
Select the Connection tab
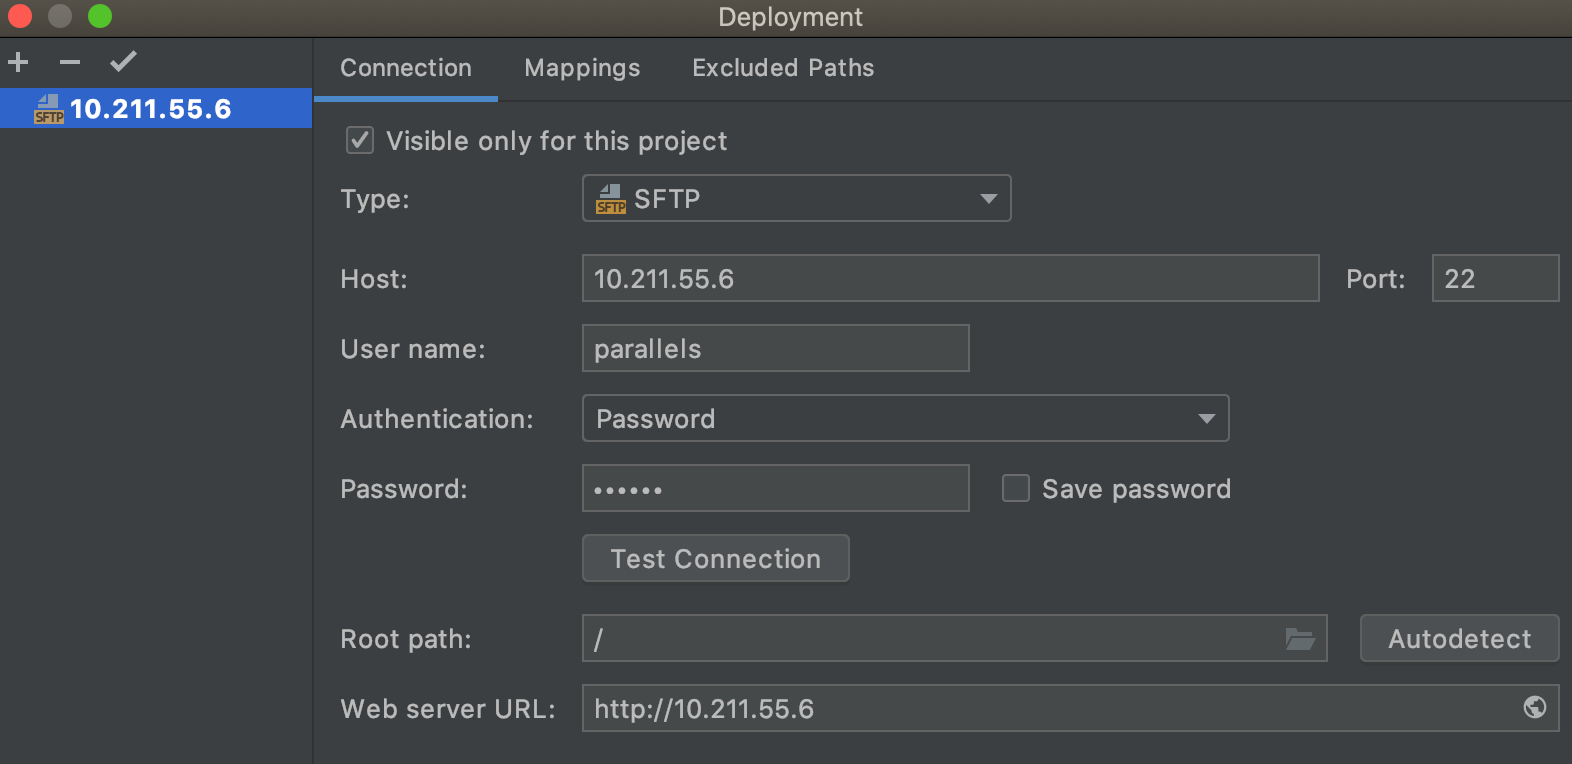pos(405,68)
